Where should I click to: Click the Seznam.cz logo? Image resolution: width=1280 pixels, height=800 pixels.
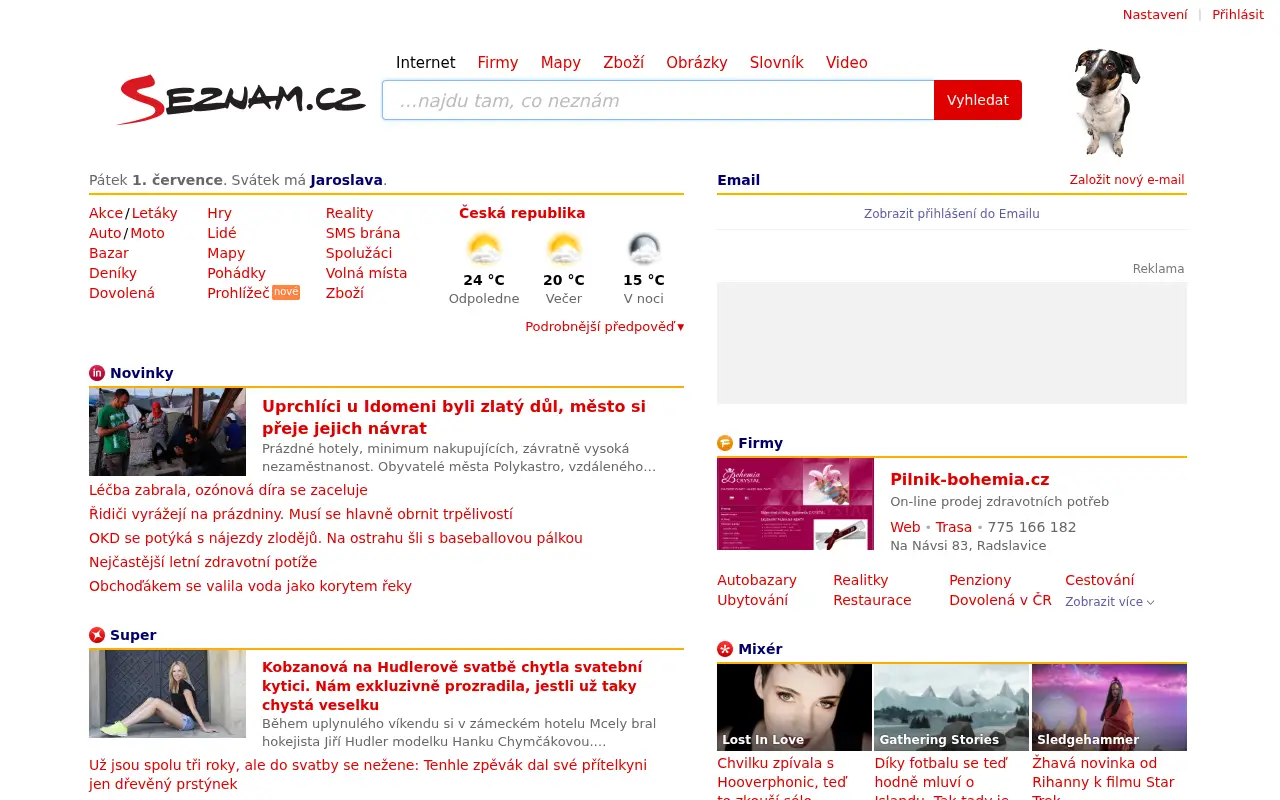(x=242, y=99)
